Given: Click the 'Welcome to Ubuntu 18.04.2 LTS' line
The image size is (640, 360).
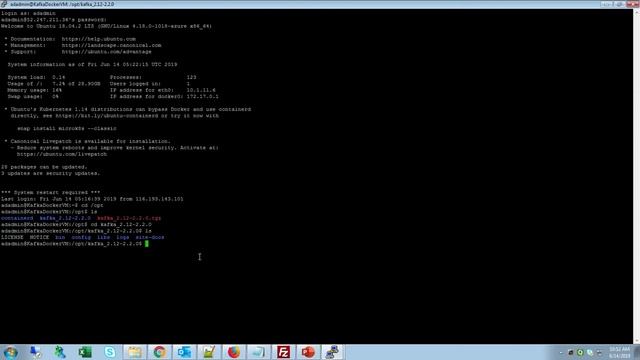Looking at the screenshot, I should click(107, 26).
